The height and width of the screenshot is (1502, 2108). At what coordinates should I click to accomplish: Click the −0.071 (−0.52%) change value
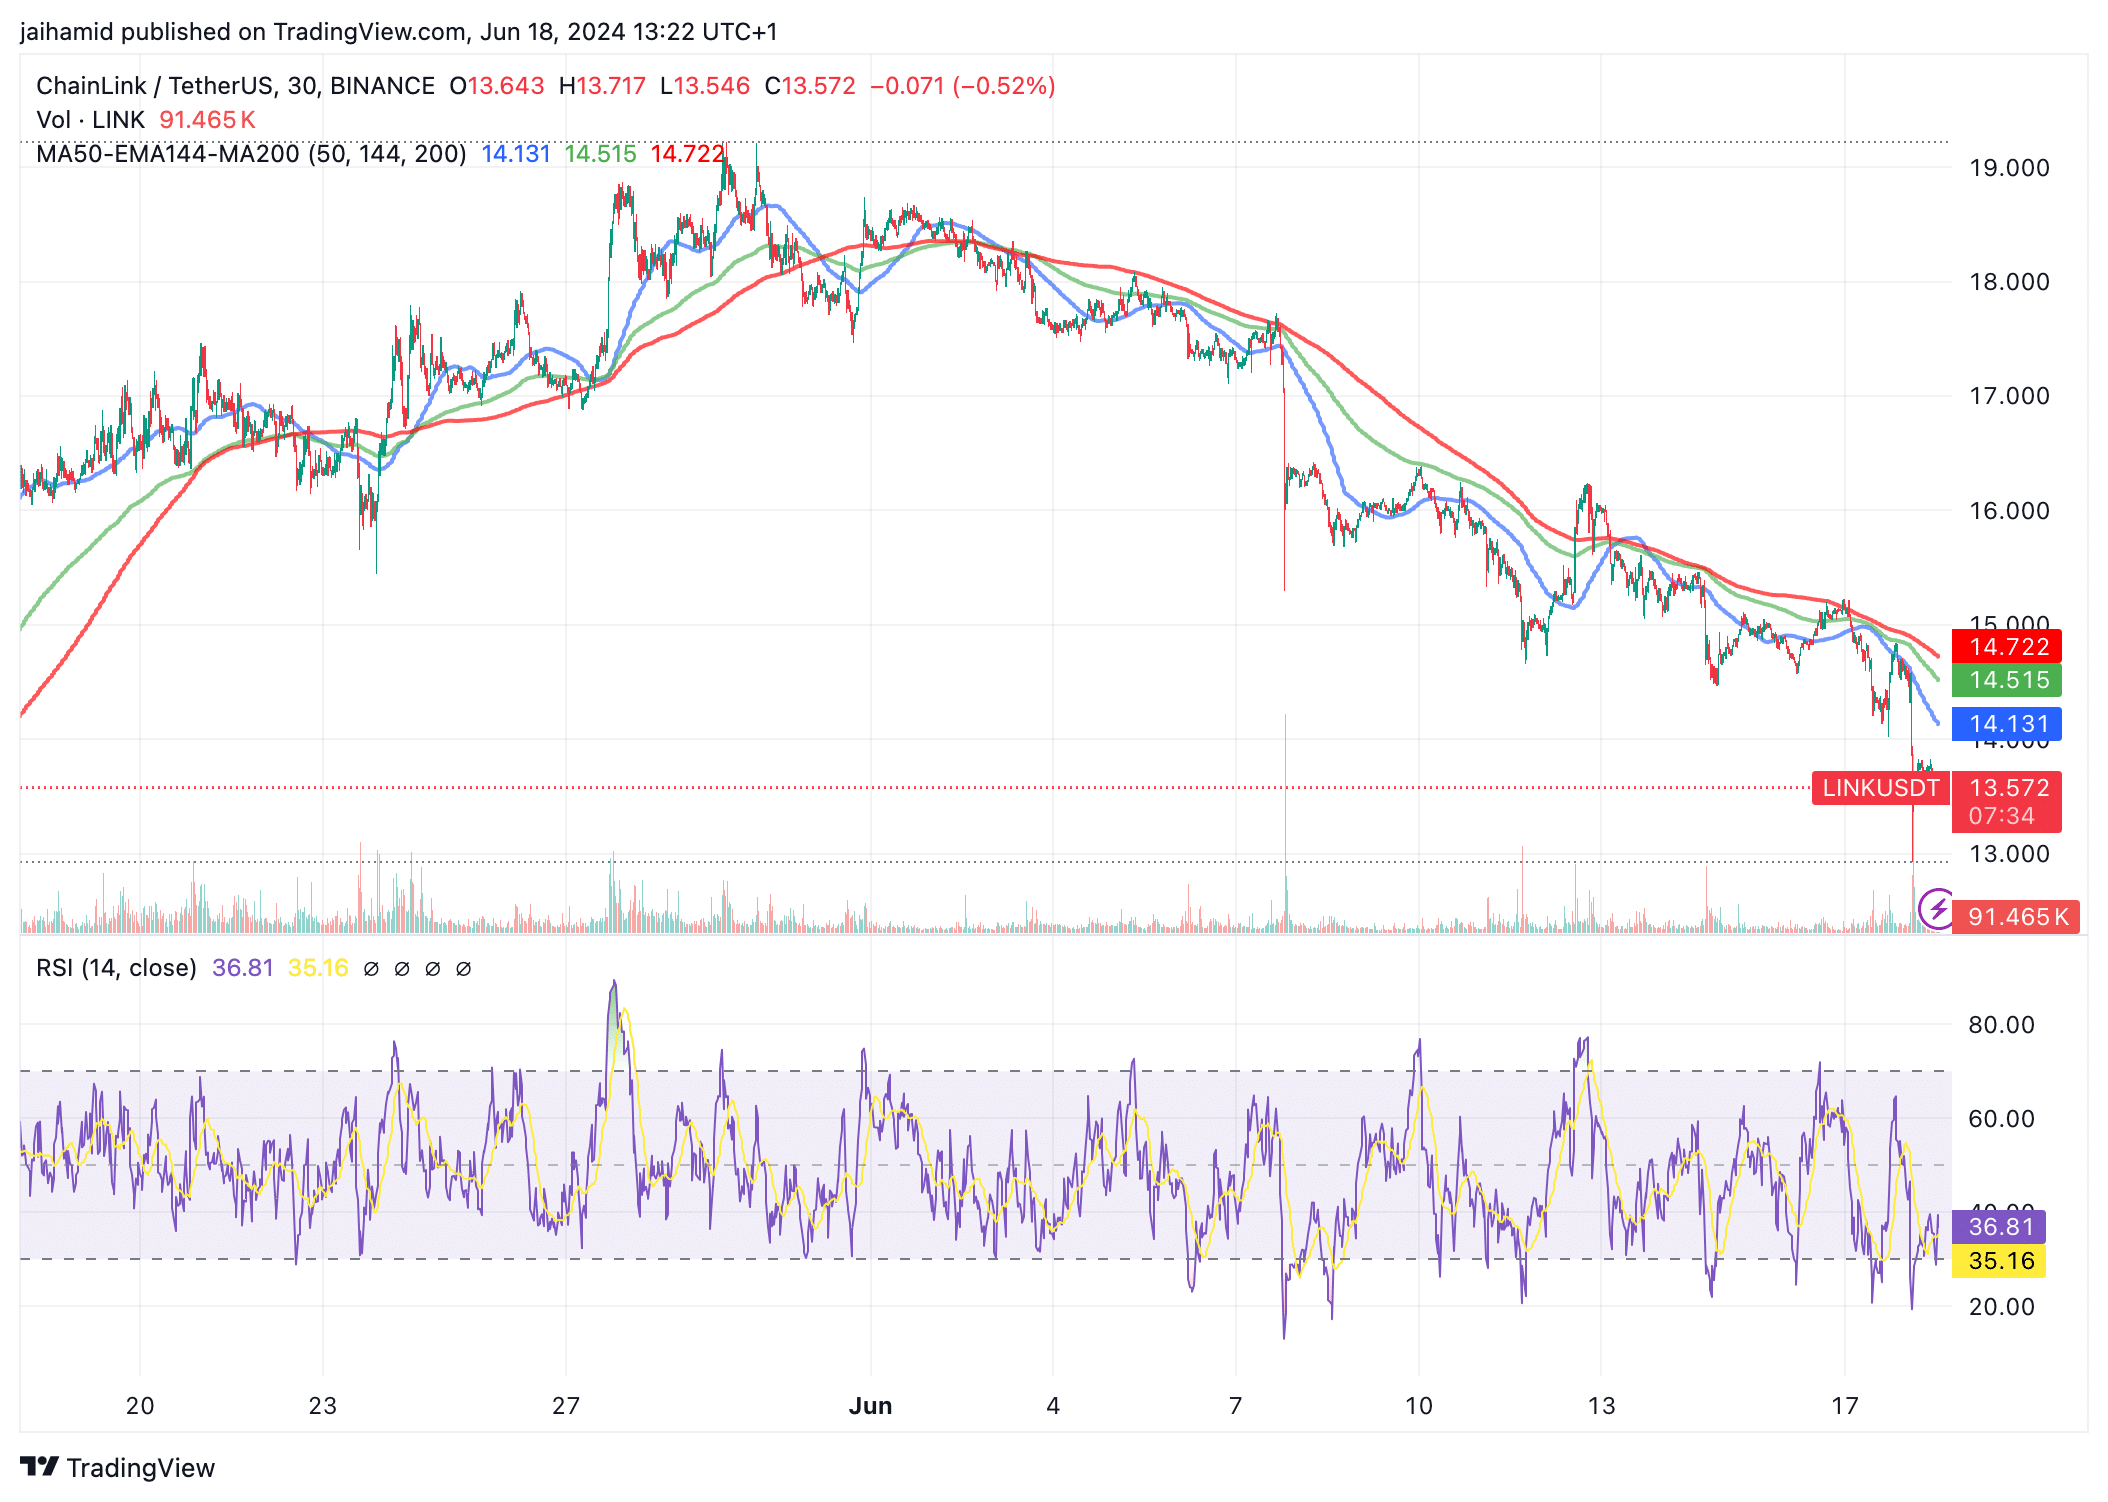coord(963,86)
